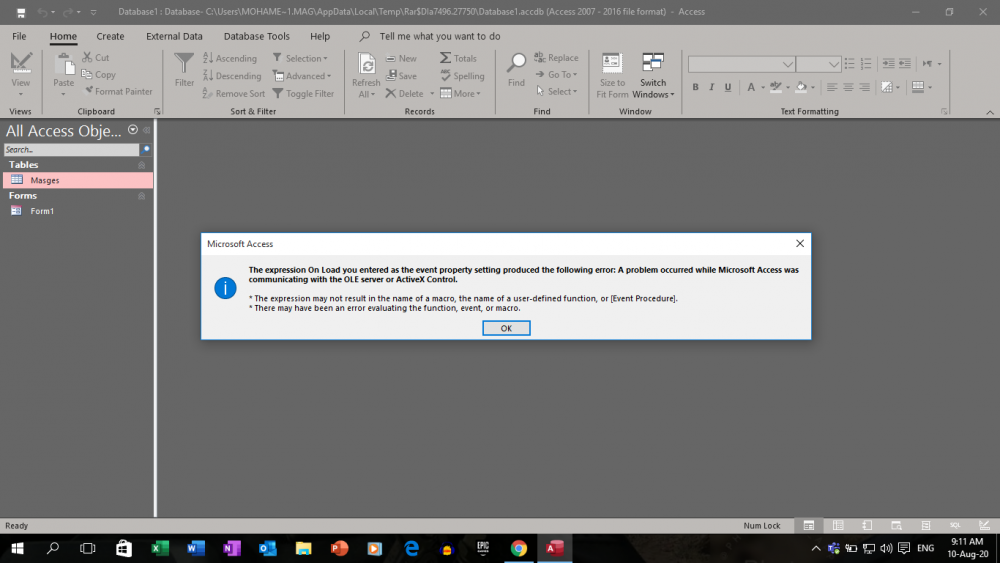The width and height of the screenshot is (1000, 563).
Task: Sort records Ascending
Action: click(x=230, y=58)
